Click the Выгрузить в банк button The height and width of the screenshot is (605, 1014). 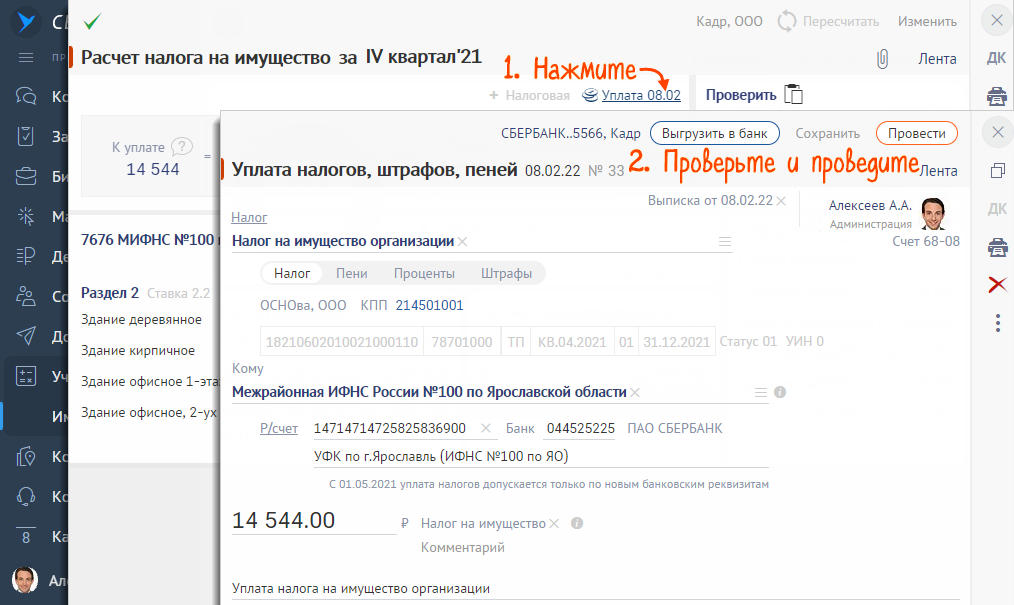pyautogui.click(x=715, y=133)
